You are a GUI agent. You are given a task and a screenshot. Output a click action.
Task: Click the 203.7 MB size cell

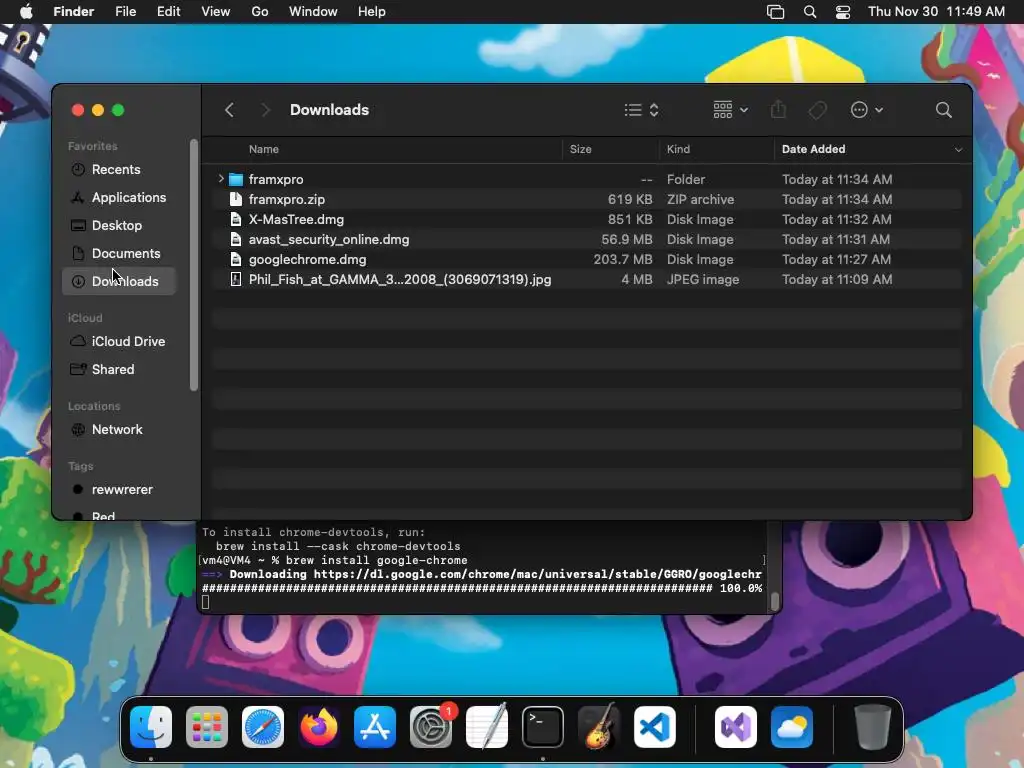tap(622, 260)
